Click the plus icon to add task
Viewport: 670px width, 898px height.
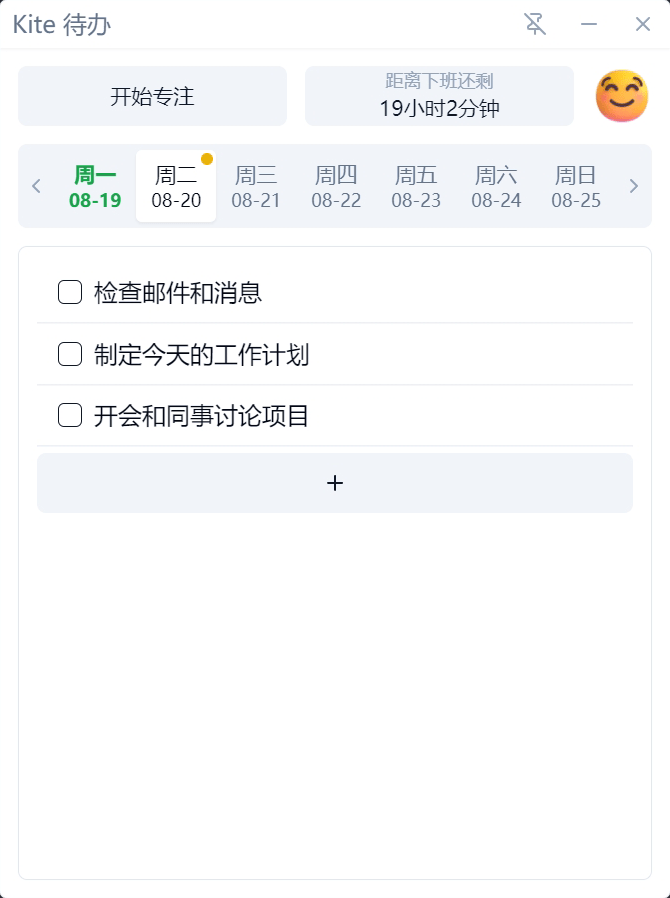(x=335, y=483)
